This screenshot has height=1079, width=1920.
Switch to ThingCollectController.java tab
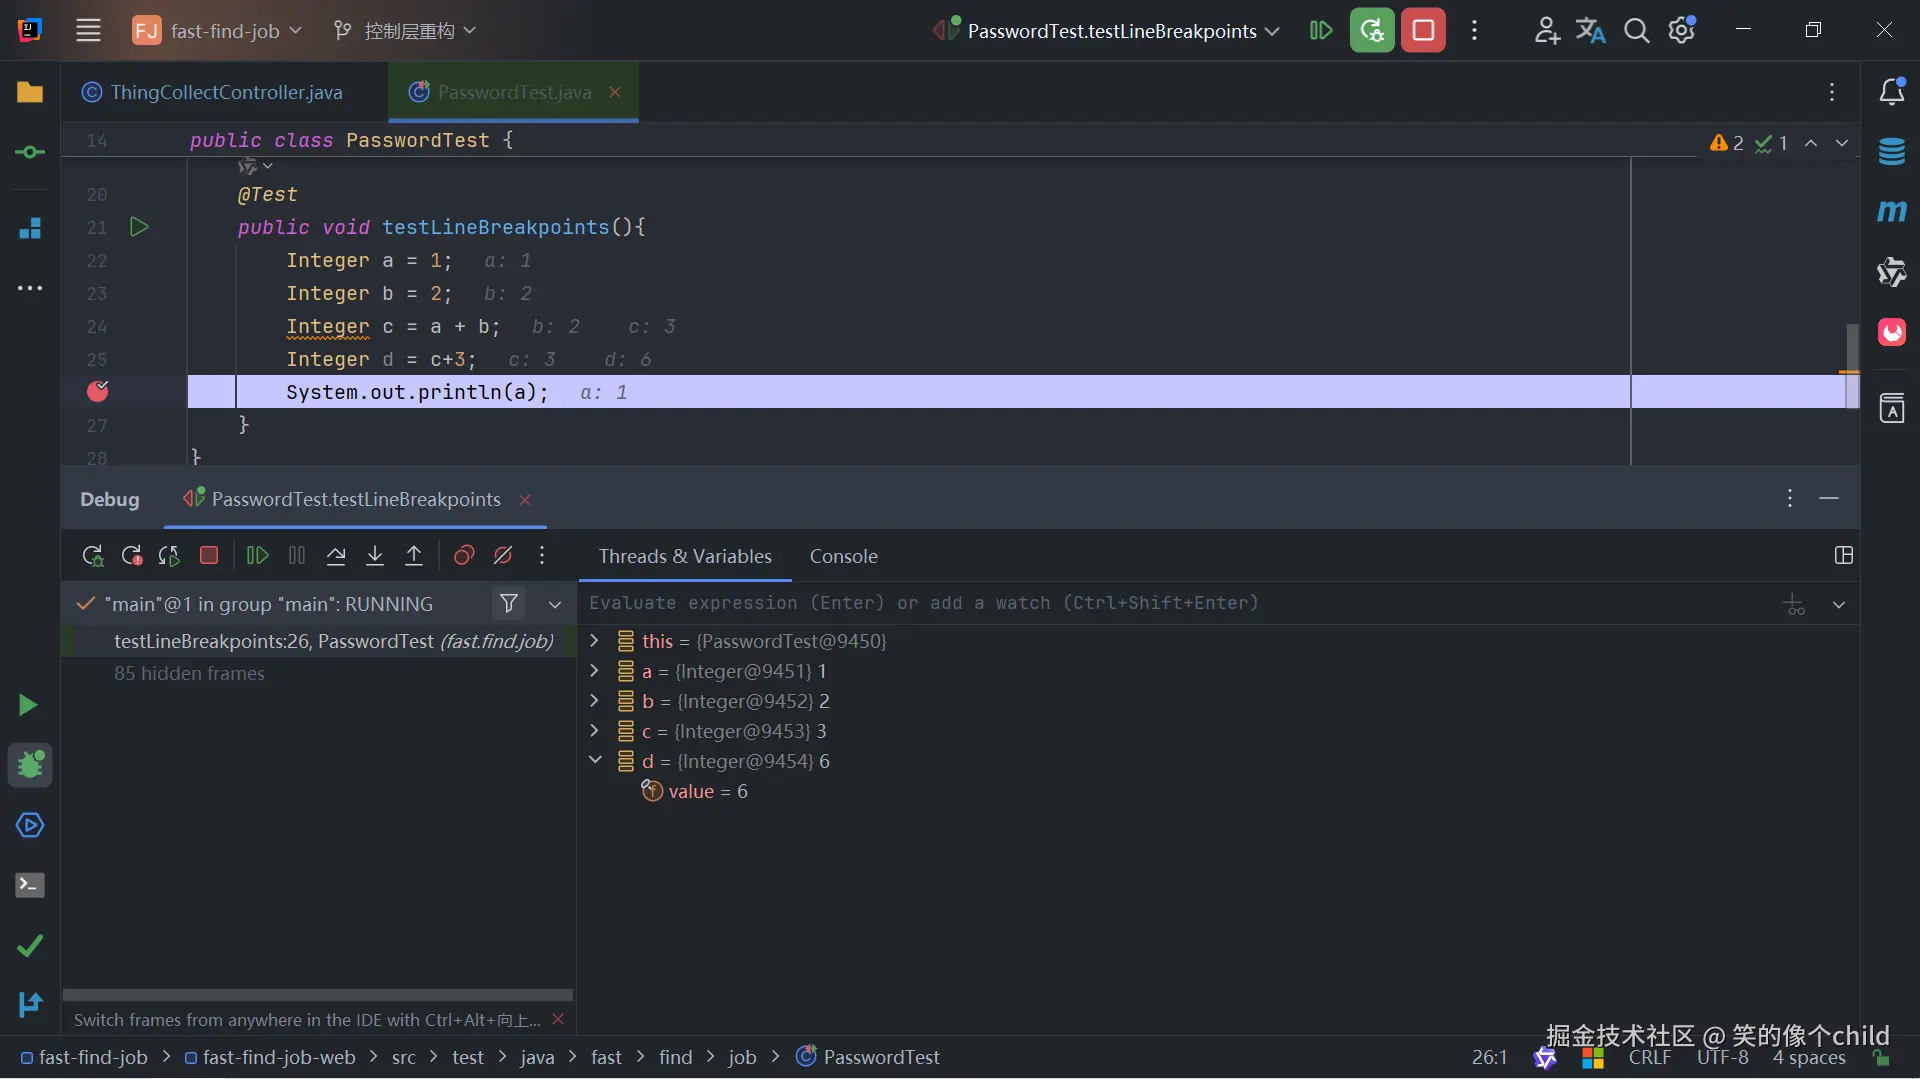pos(212,92)
